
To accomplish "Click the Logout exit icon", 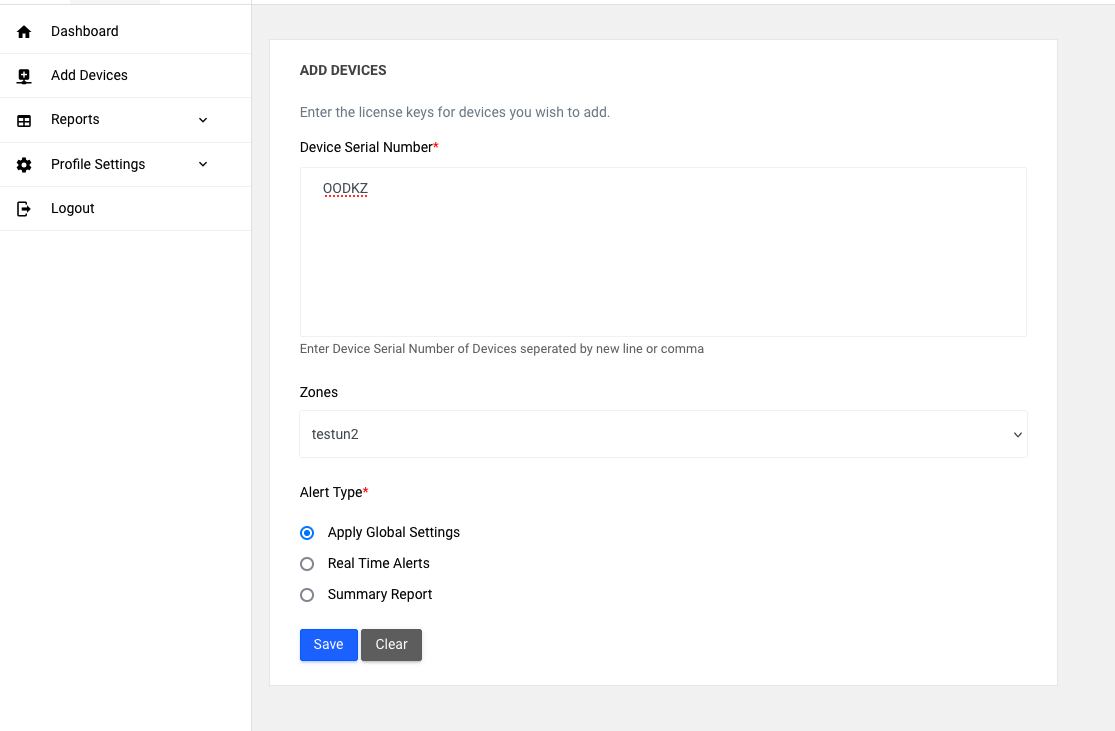I will tap(25, 209).
